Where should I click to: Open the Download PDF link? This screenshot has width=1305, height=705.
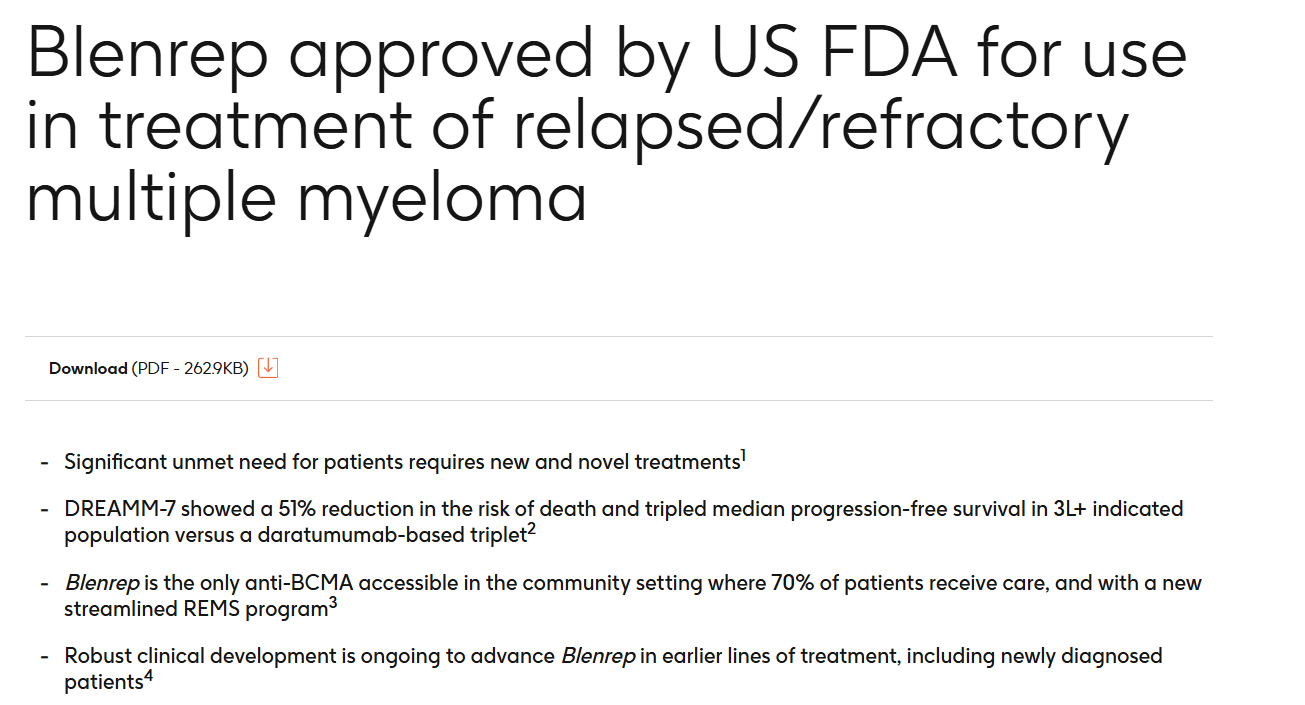(x=89, y=369)
